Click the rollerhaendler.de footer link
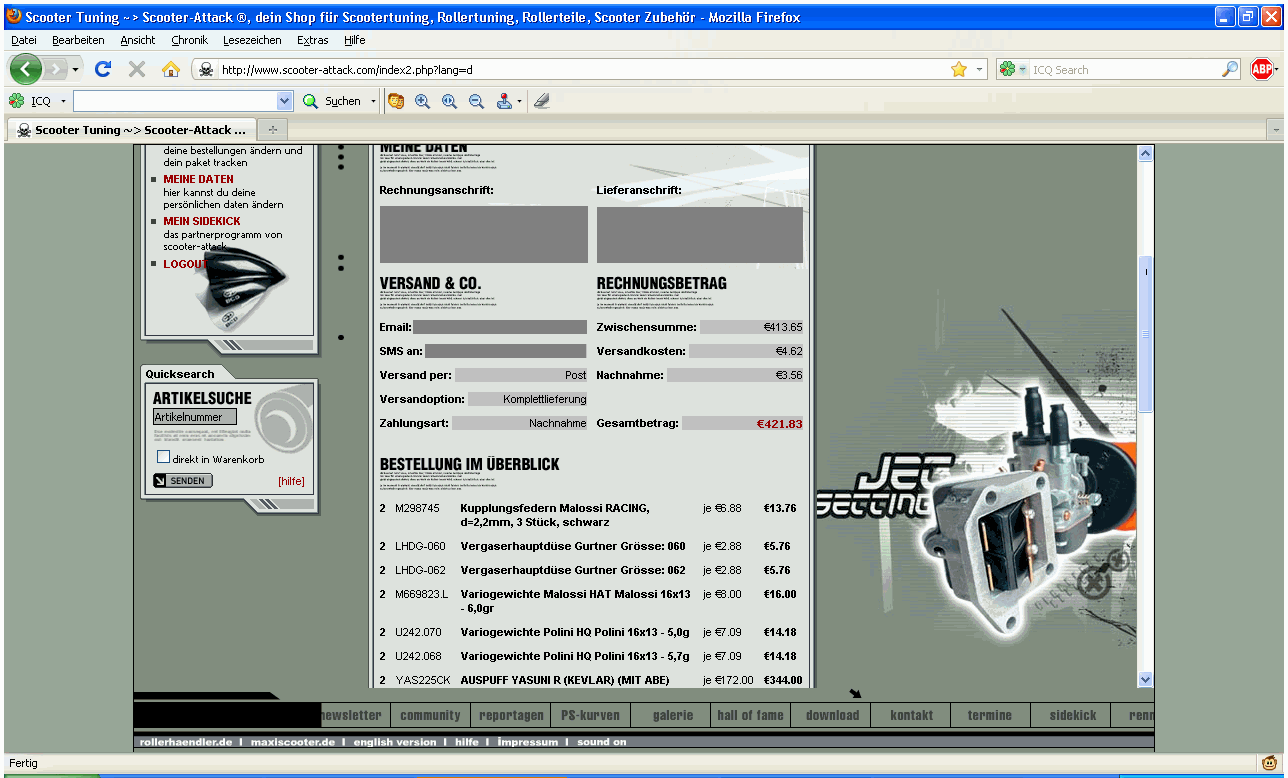Screen dimensions: 1288x778 point(186,742)
